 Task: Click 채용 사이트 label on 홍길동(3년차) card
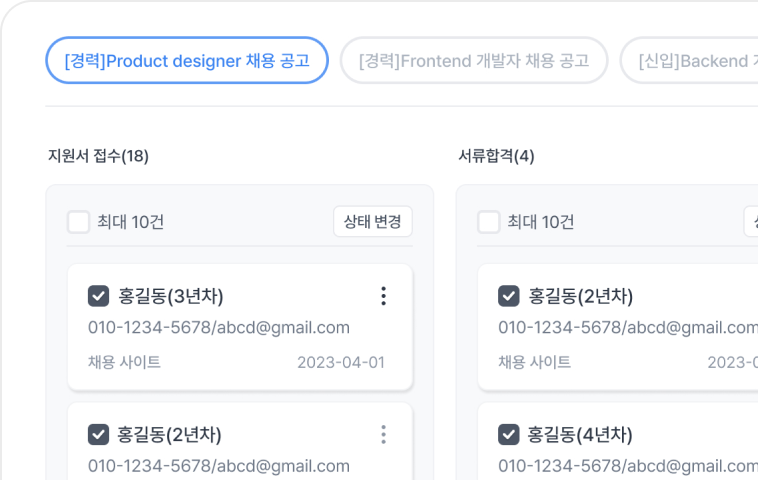click(x=124, y=362)
